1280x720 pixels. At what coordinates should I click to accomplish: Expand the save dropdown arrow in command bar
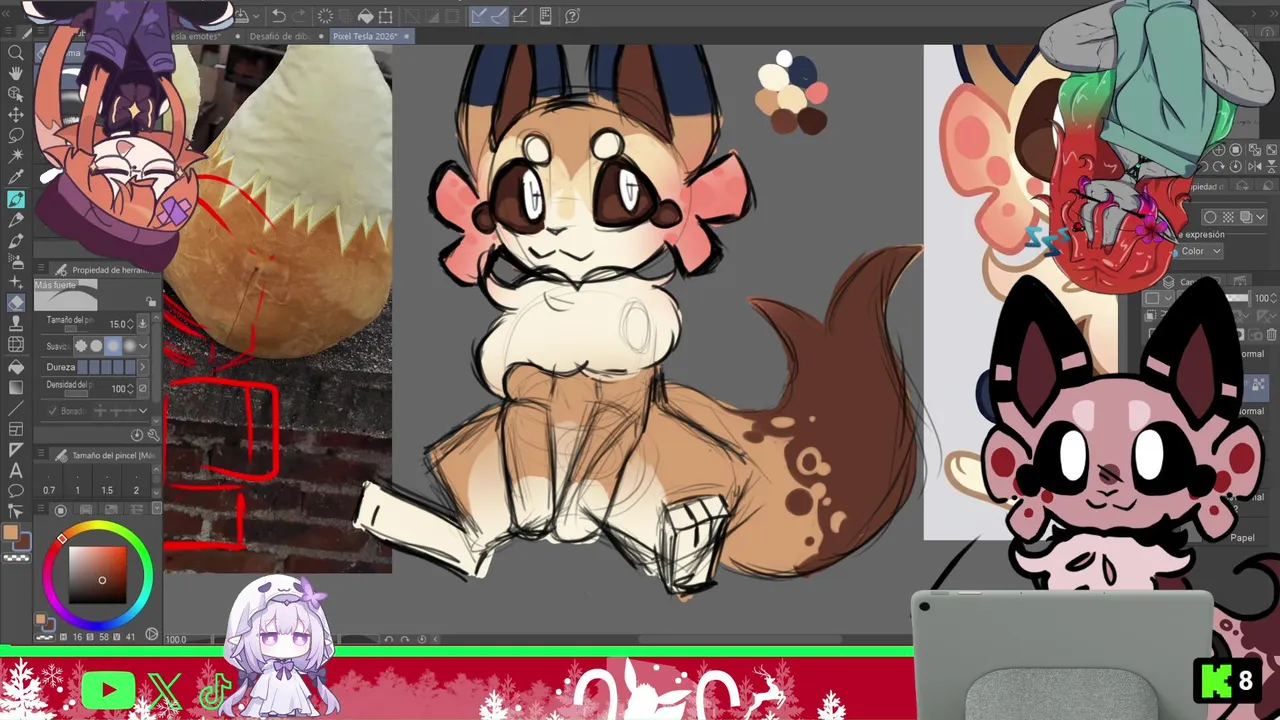[256, 16]
